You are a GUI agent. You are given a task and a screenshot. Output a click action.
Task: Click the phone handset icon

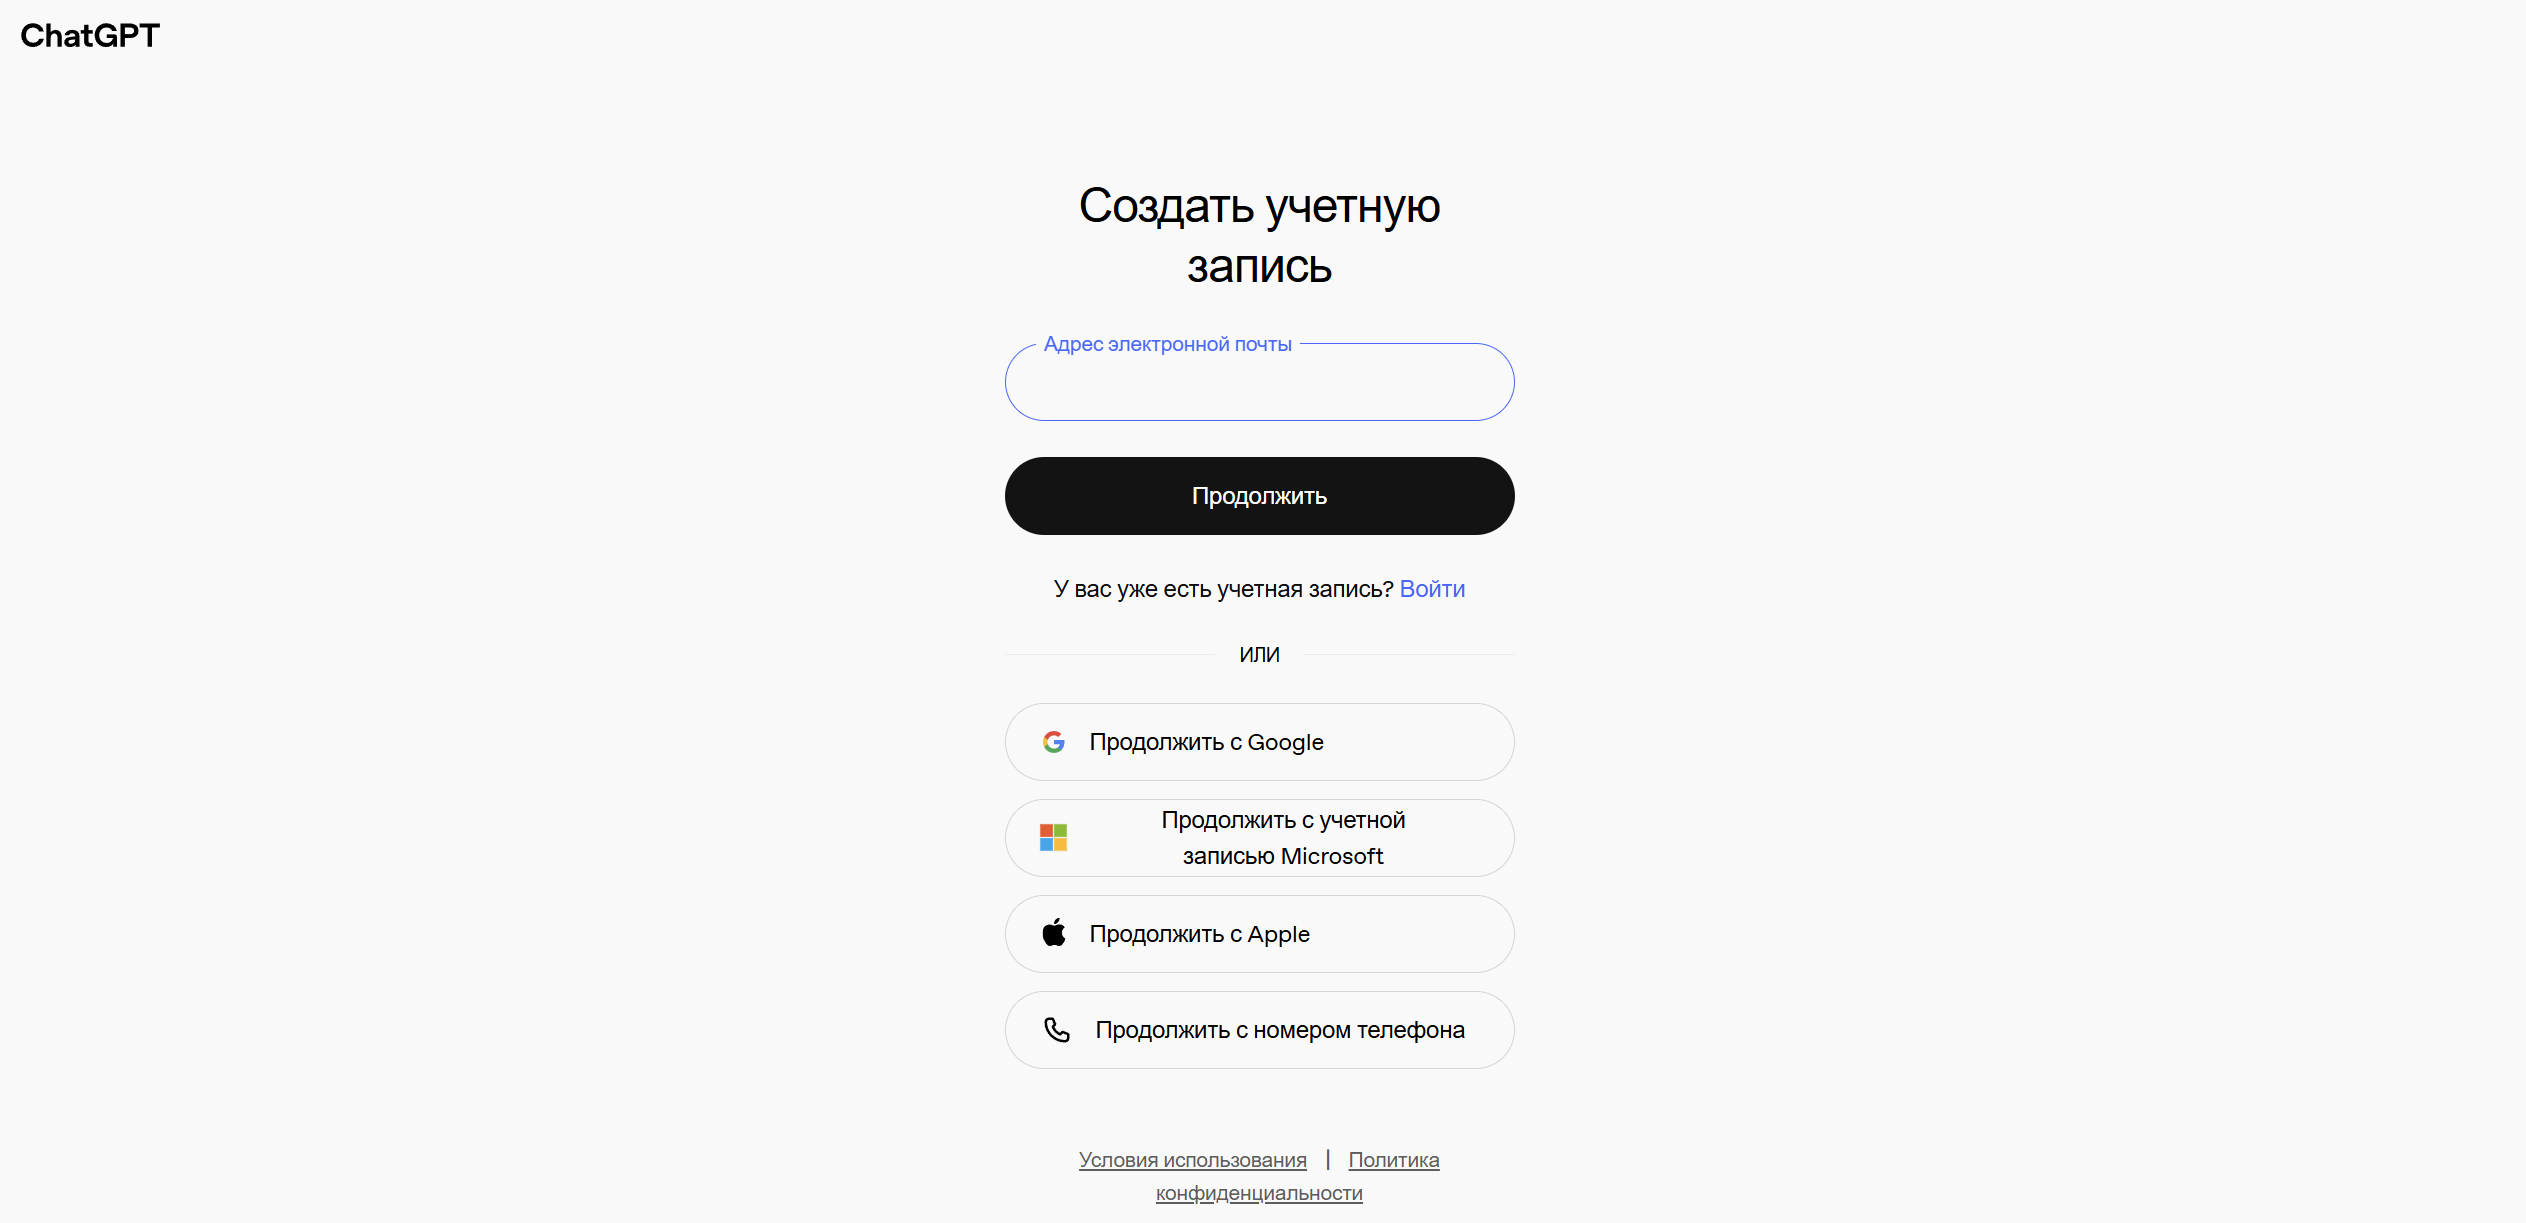click(x=1057, y=1030)
